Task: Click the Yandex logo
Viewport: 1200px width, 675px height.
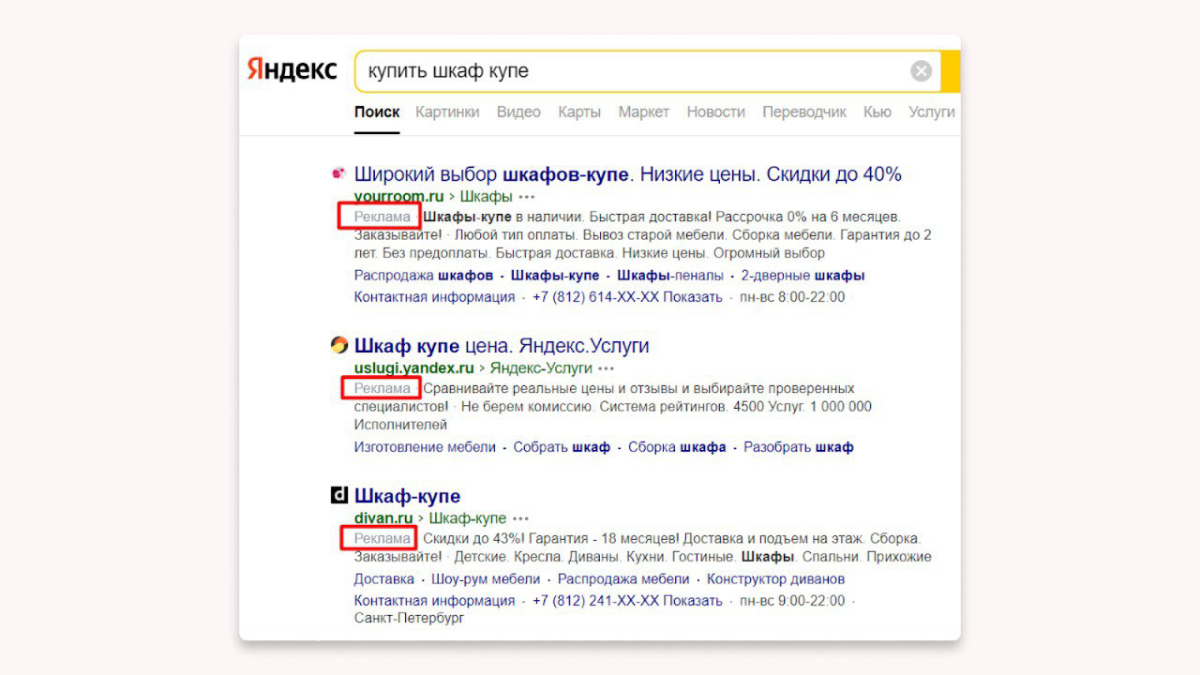Action: point(292,71)
